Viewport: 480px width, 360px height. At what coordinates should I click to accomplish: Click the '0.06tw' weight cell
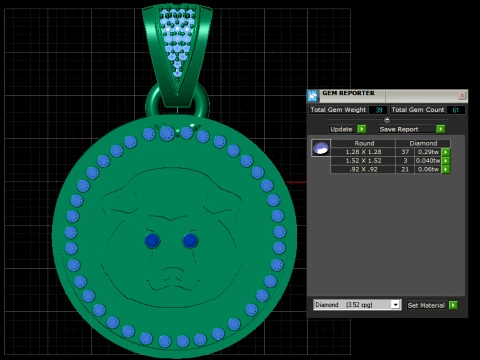pyautogui.click(x=428, y=169)
